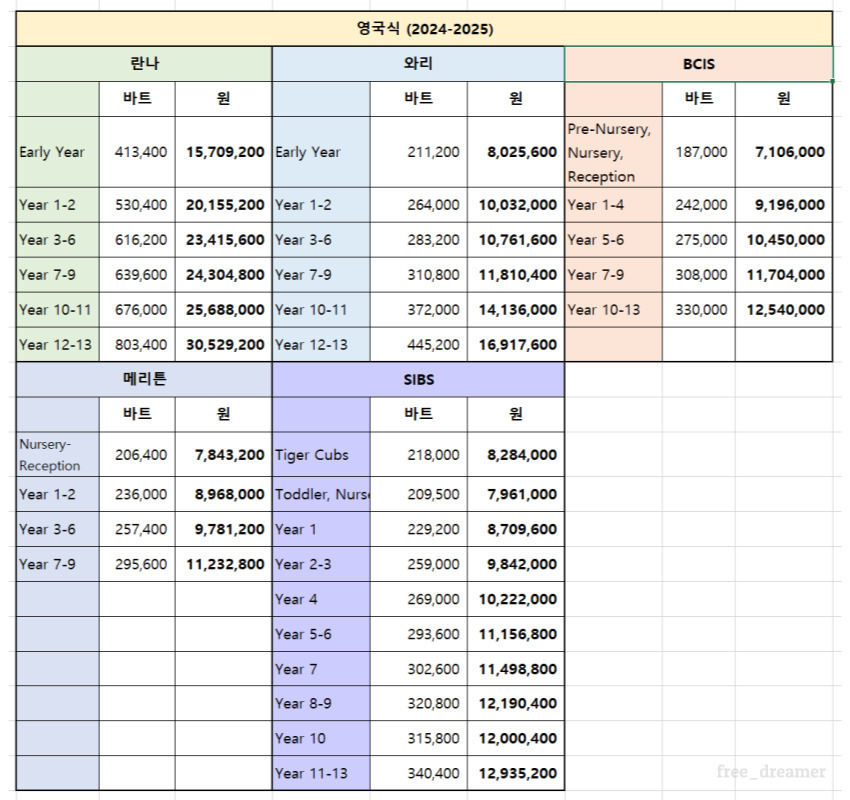
Task: Select the 283,200 cell
Action: [418, 240]
